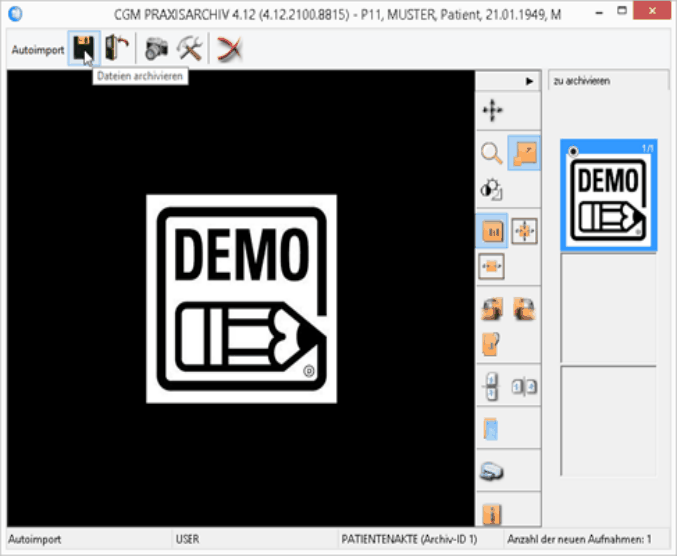Click 'Anzahl der neuen Aufnahmen: 1' status text
Image resolution: width=677 pixels, height=556 pixels.
[579, 539]
